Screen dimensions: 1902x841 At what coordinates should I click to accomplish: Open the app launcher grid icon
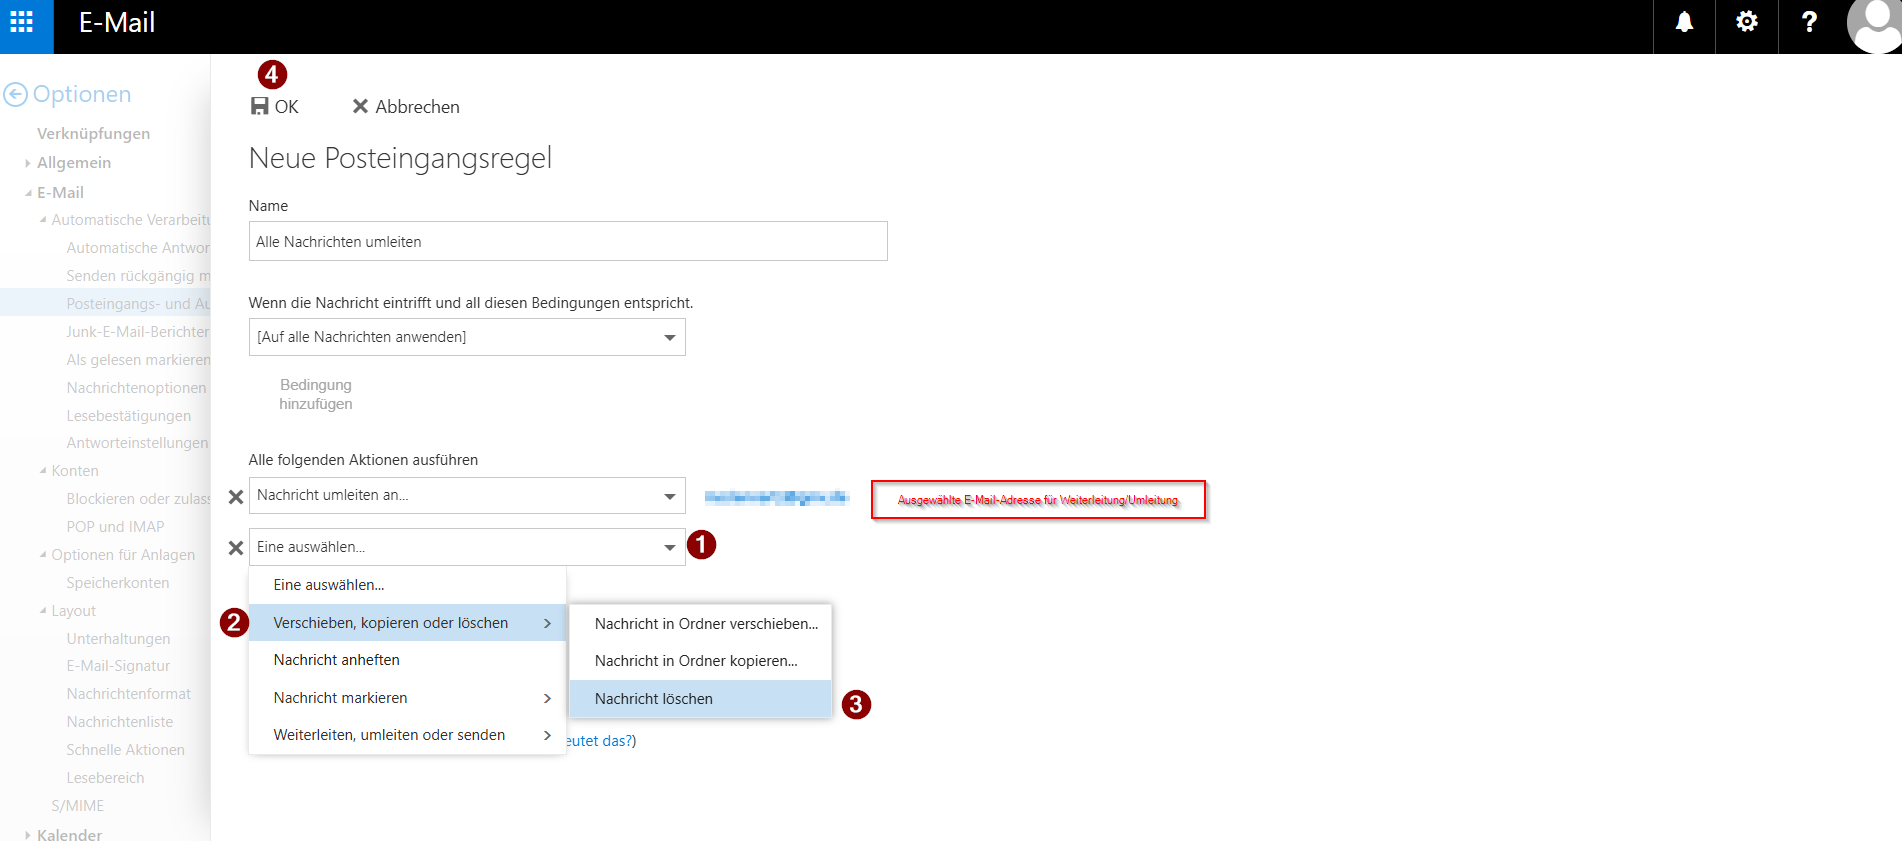22,23
